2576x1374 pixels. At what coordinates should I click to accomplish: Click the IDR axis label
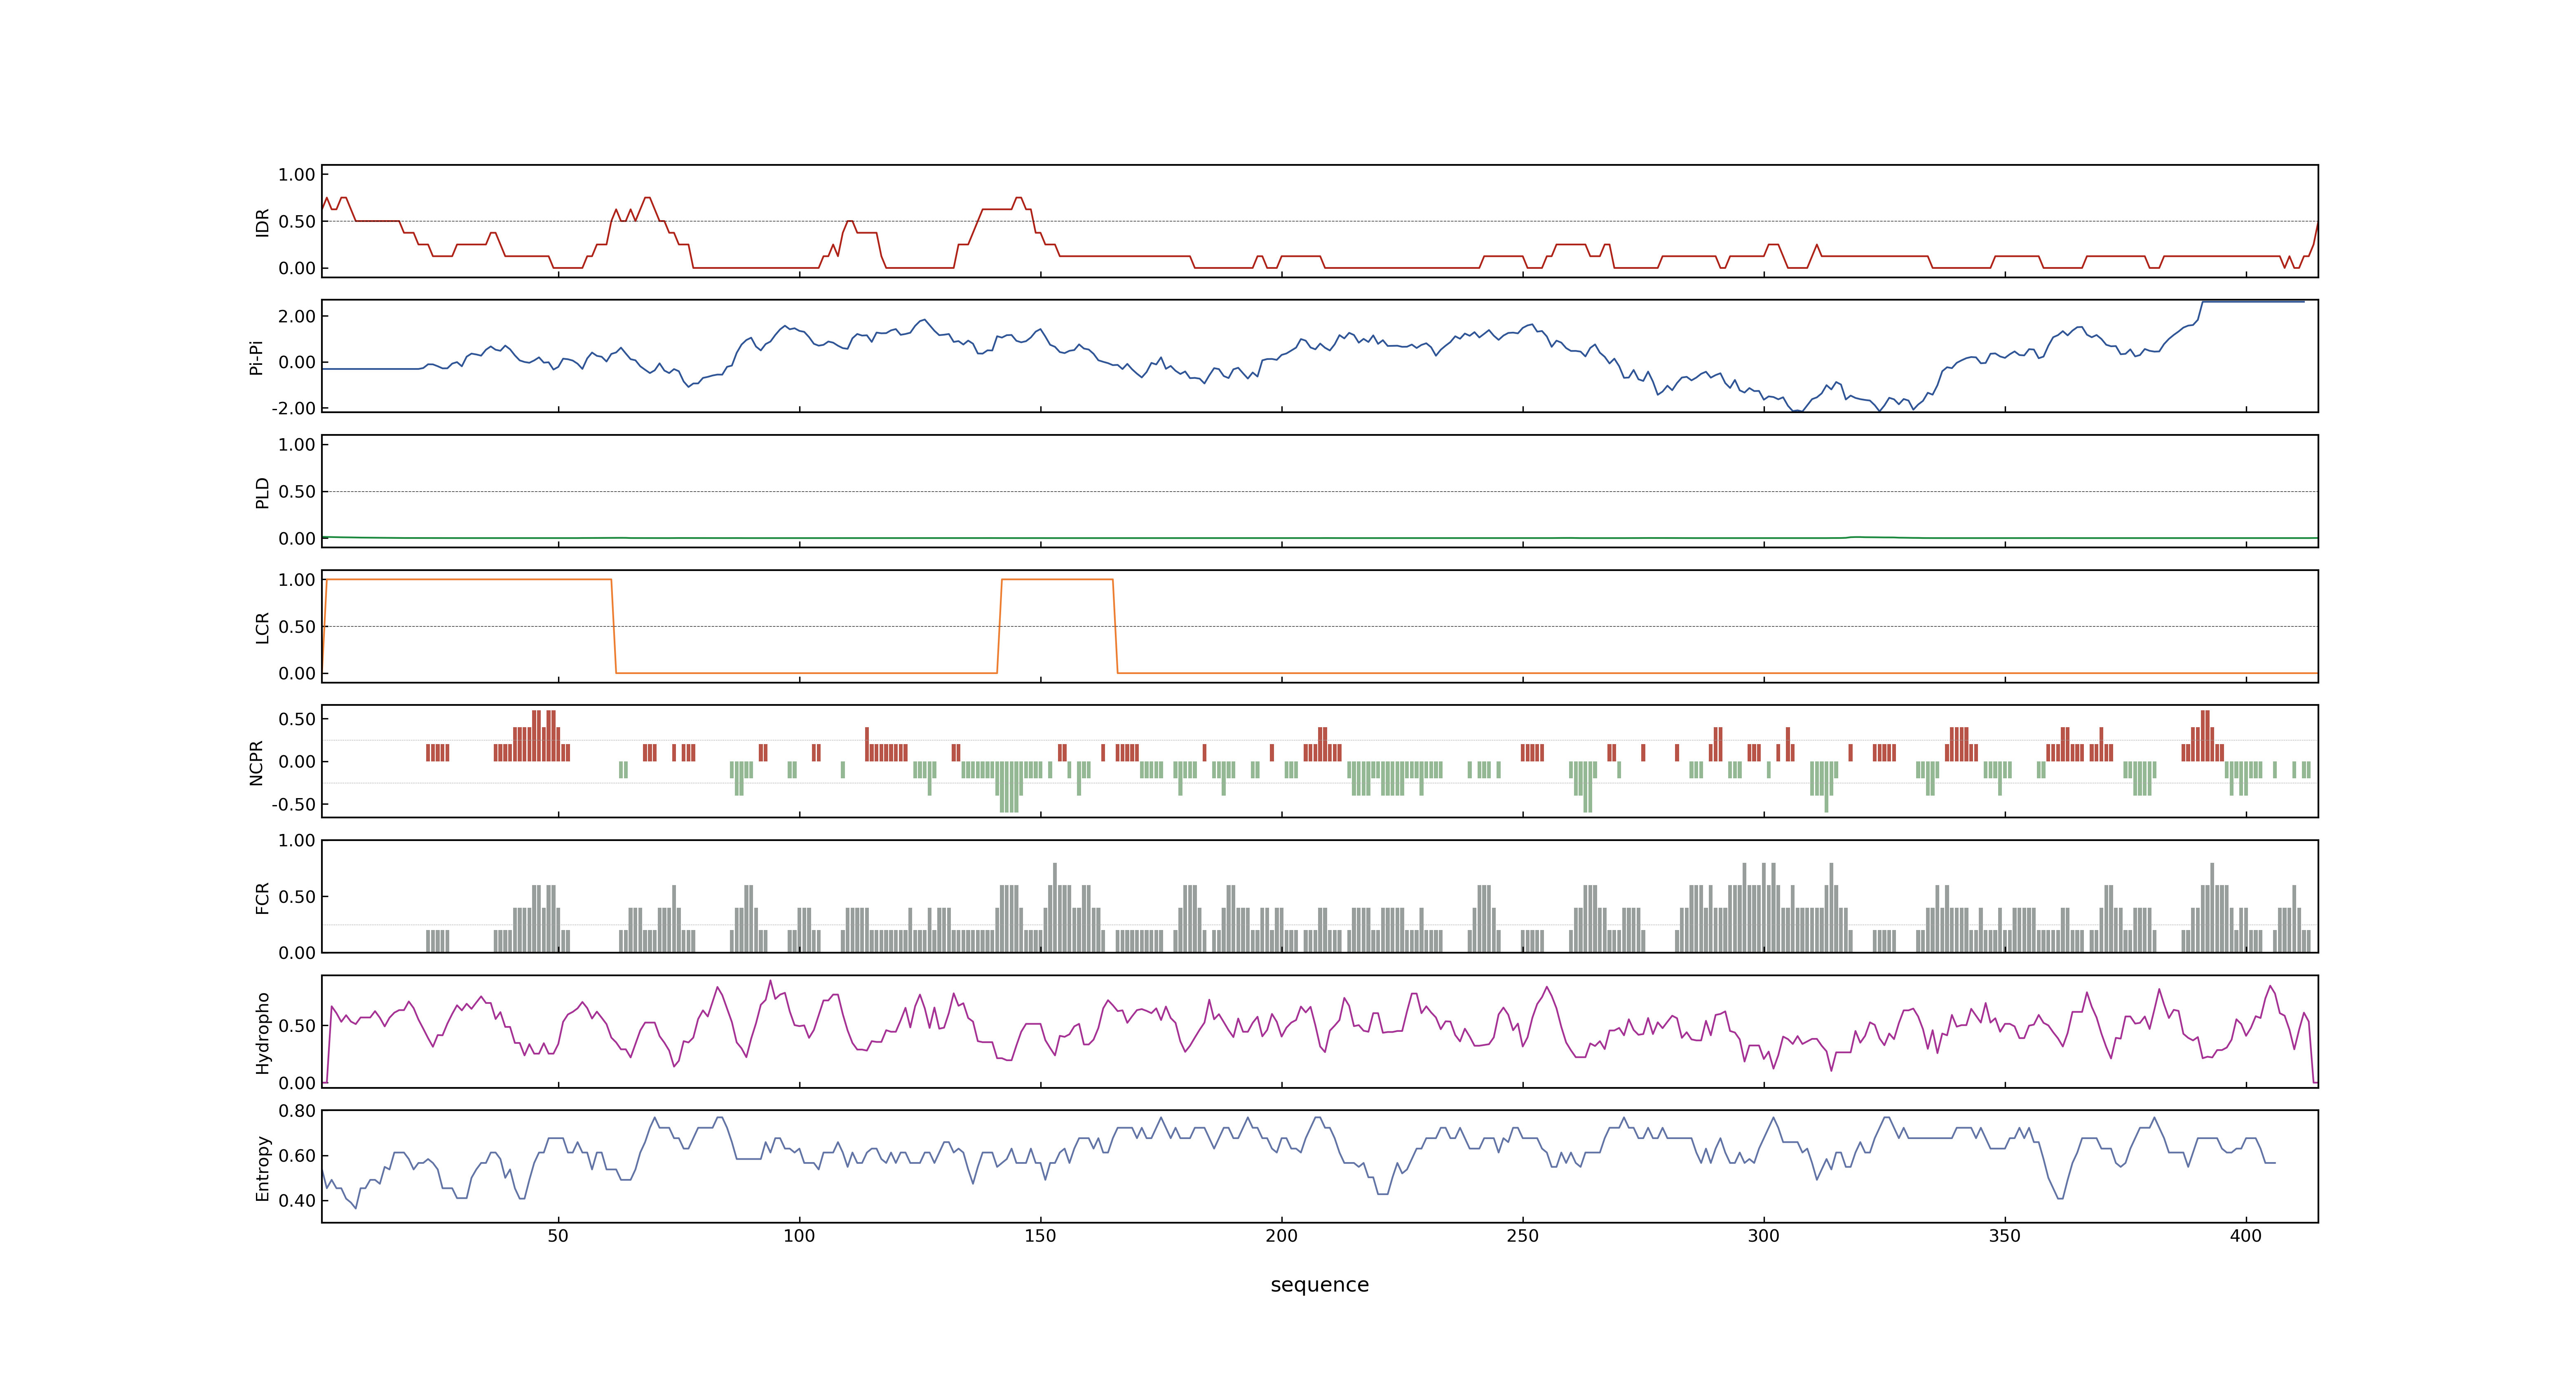pos(262,222)
